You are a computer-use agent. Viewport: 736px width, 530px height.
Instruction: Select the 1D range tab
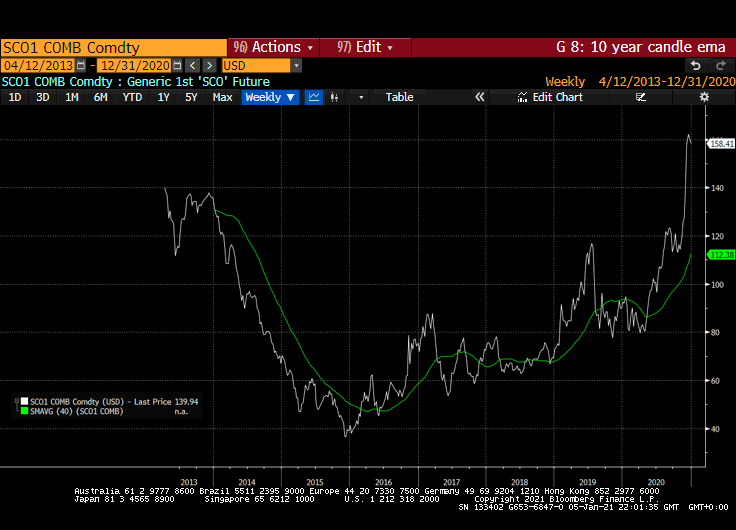(x=15, y=97)
